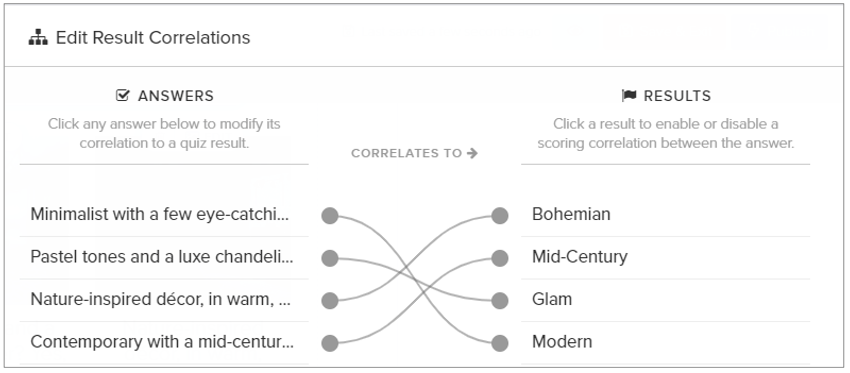Viewport: 850px width, 373px height.
Task: Select the Nature-inspired décor answer connector dot
Action: coord(330,300)
